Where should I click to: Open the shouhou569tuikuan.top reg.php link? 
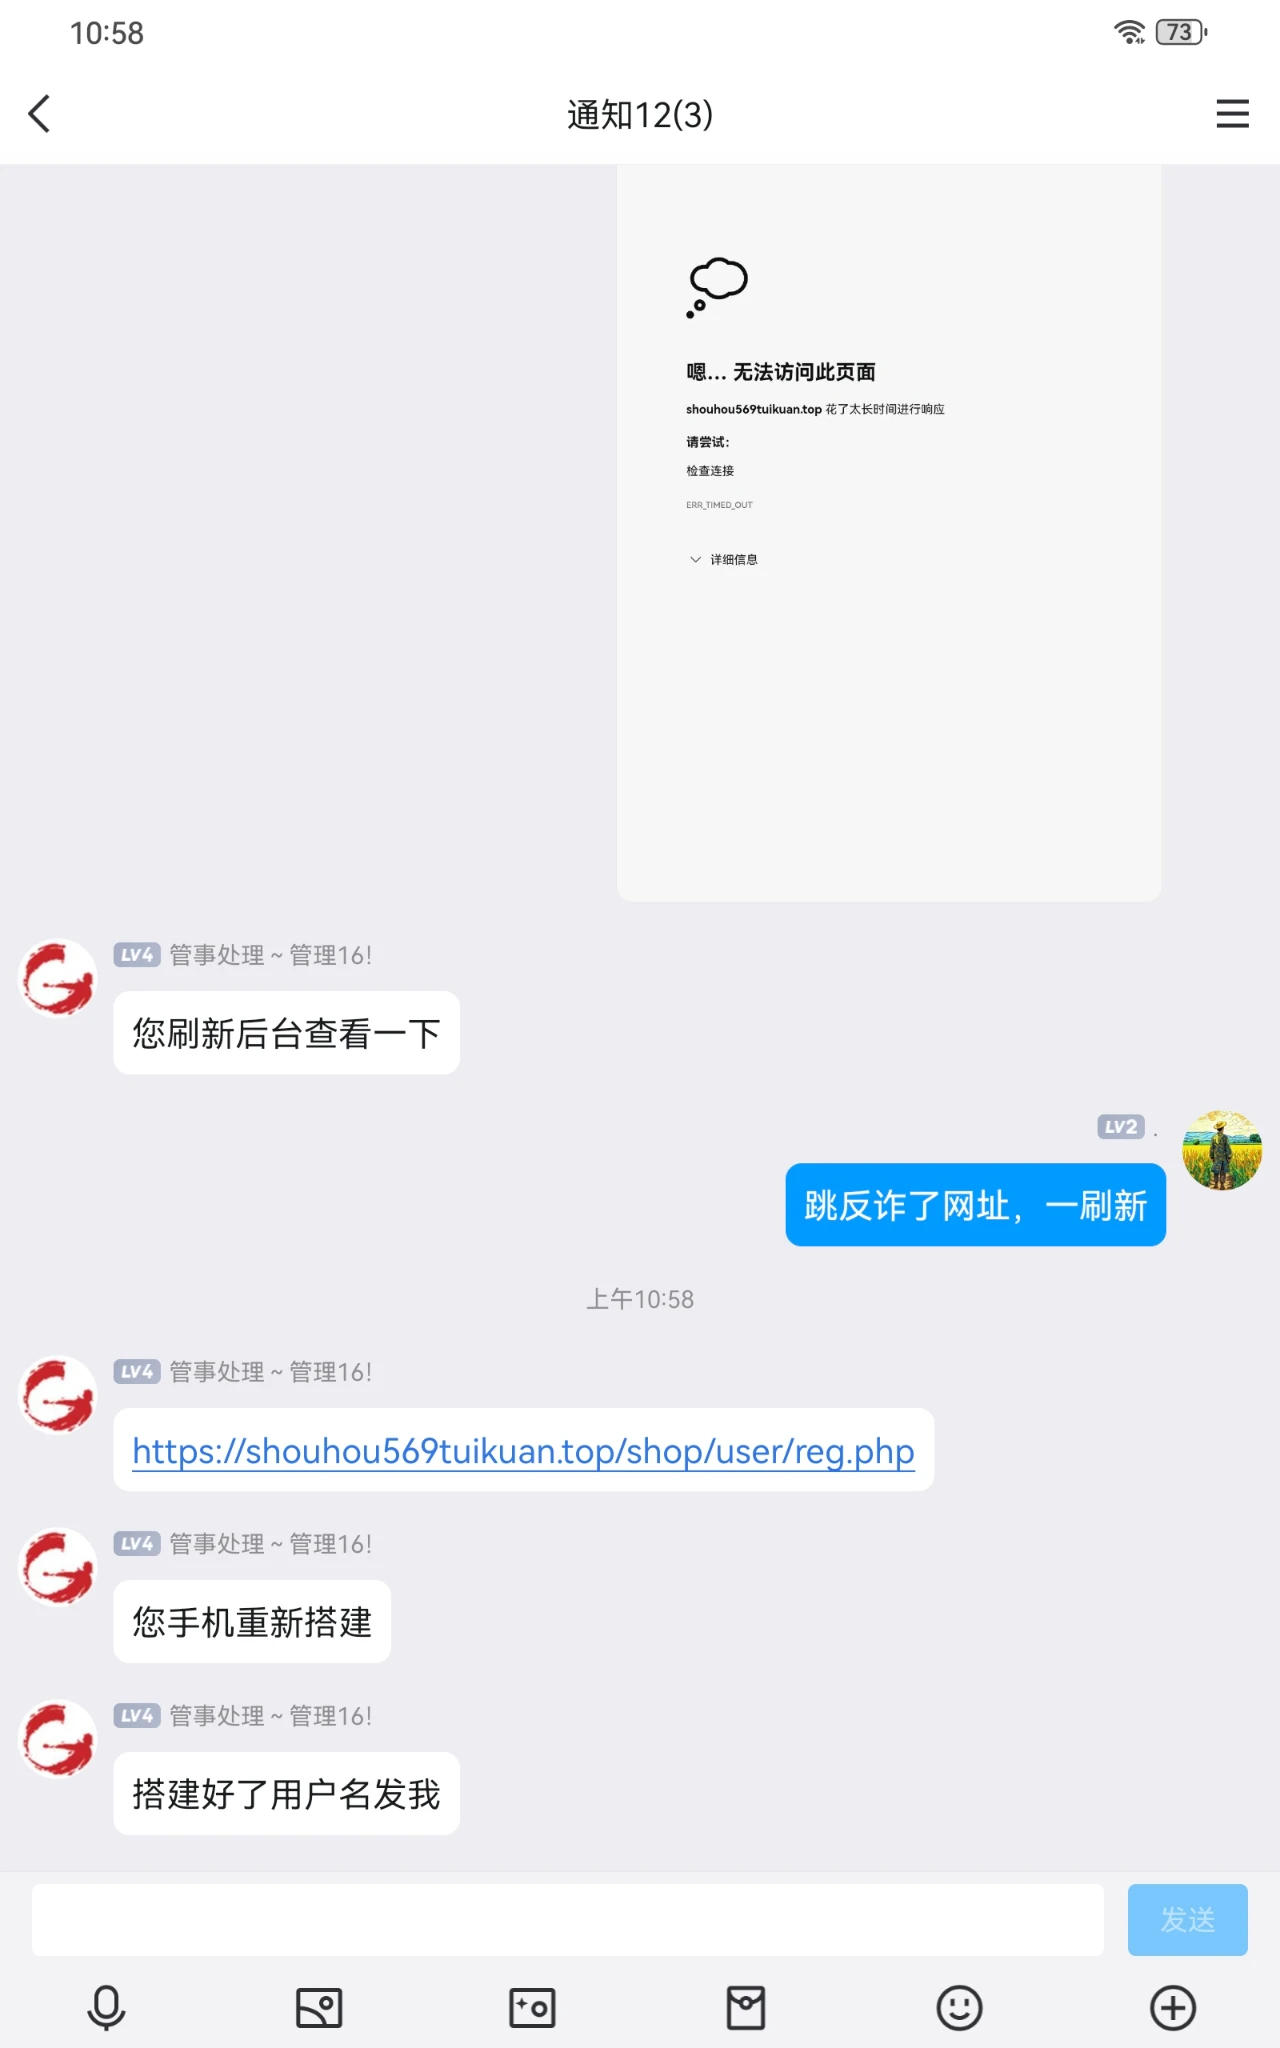click(523, 1451)
